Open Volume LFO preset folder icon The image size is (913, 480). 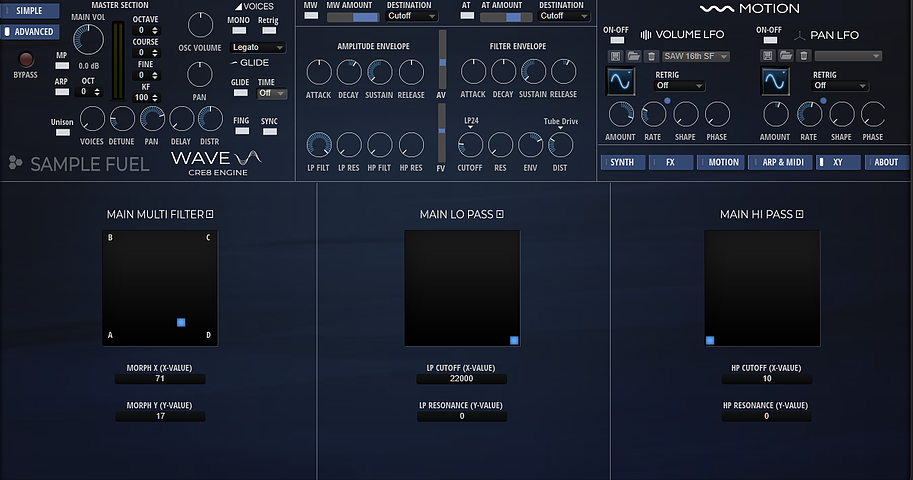[x=634, y=56]
